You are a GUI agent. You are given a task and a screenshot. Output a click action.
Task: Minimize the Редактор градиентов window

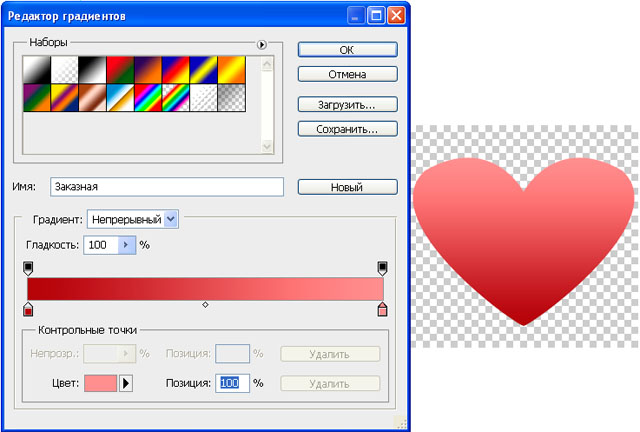pos(356,16)
